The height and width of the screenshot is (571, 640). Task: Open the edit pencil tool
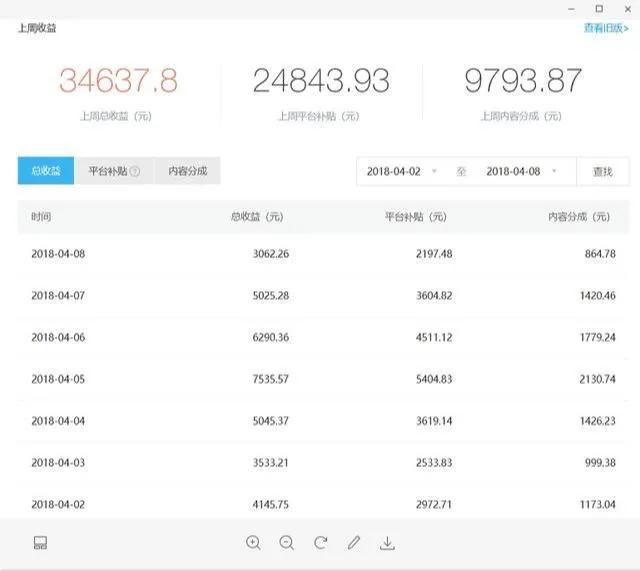click(x=354, y=542)
